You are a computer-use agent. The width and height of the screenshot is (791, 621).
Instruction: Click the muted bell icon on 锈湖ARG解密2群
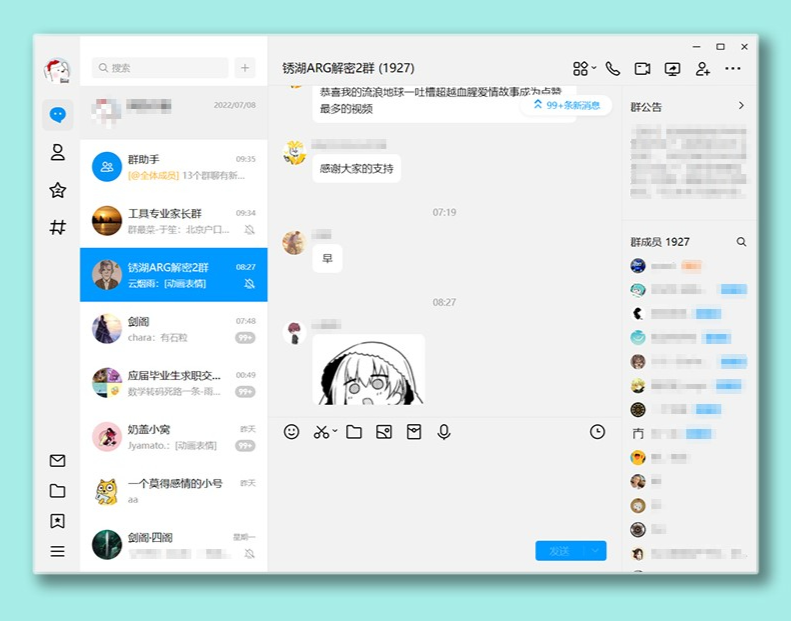point(249,284)
